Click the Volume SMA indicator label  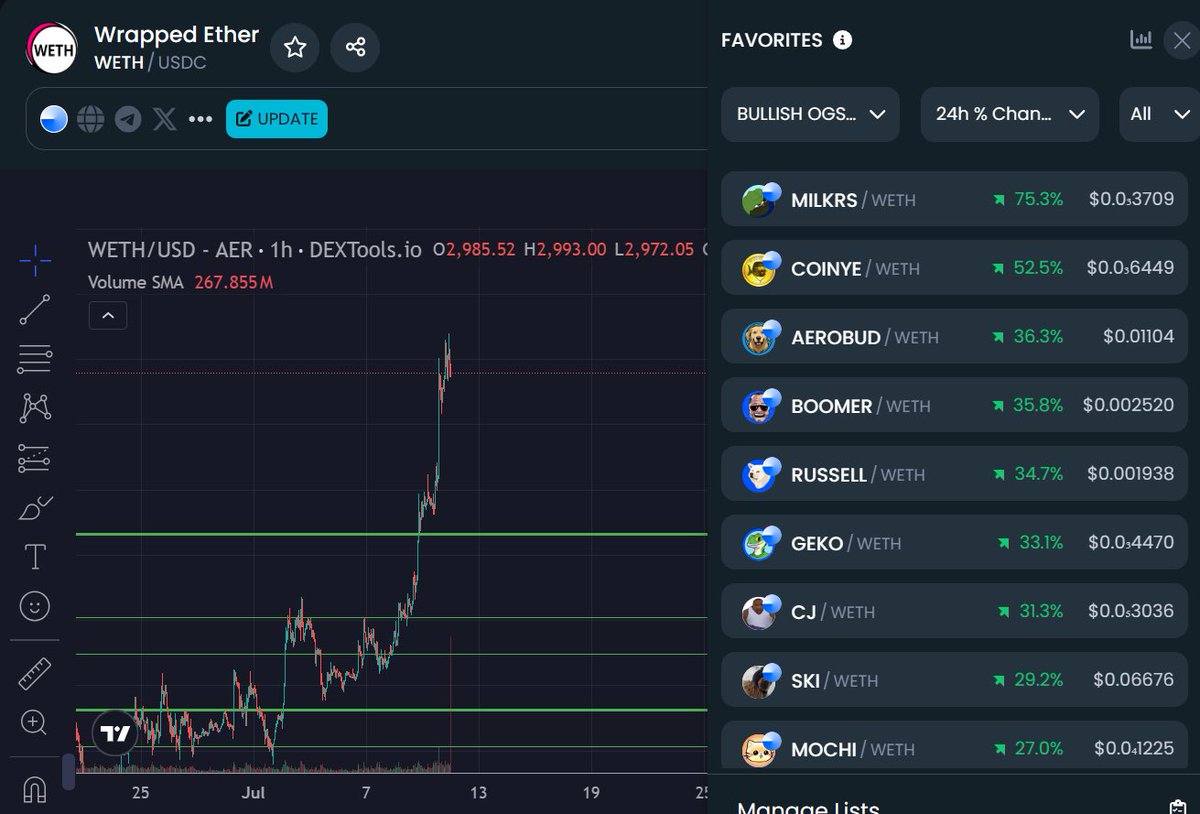136,282
